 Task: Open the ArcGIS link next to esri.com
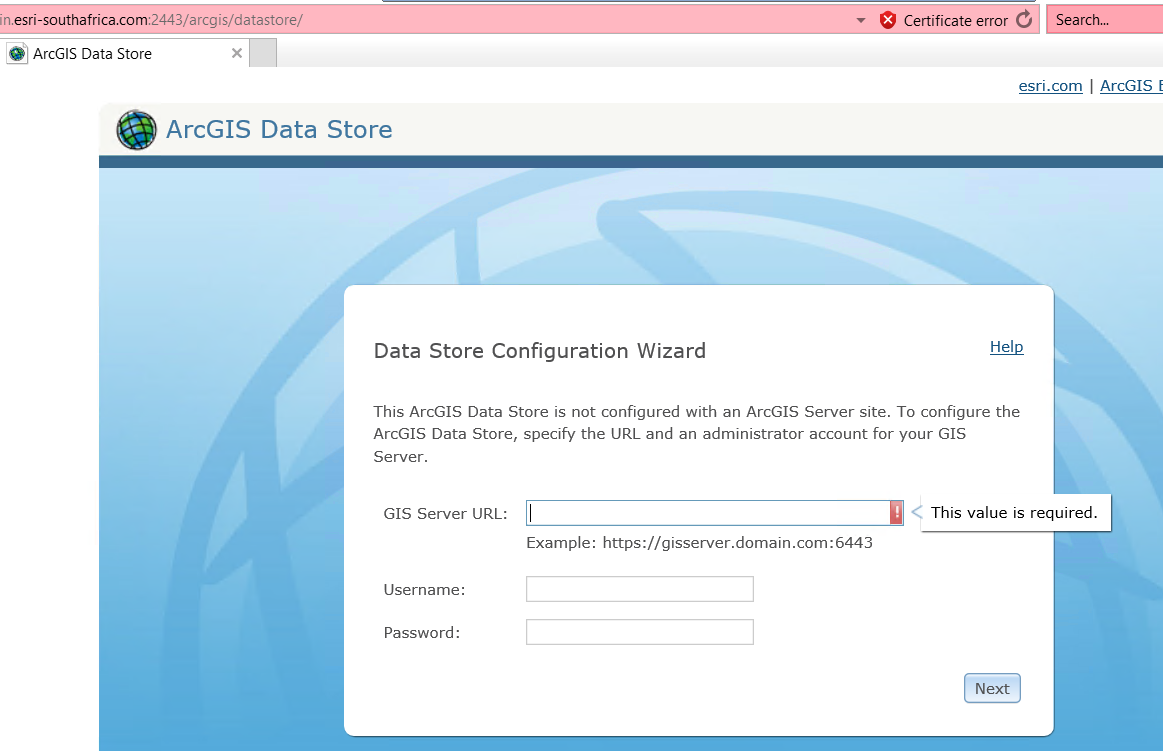pos(1131,86)
